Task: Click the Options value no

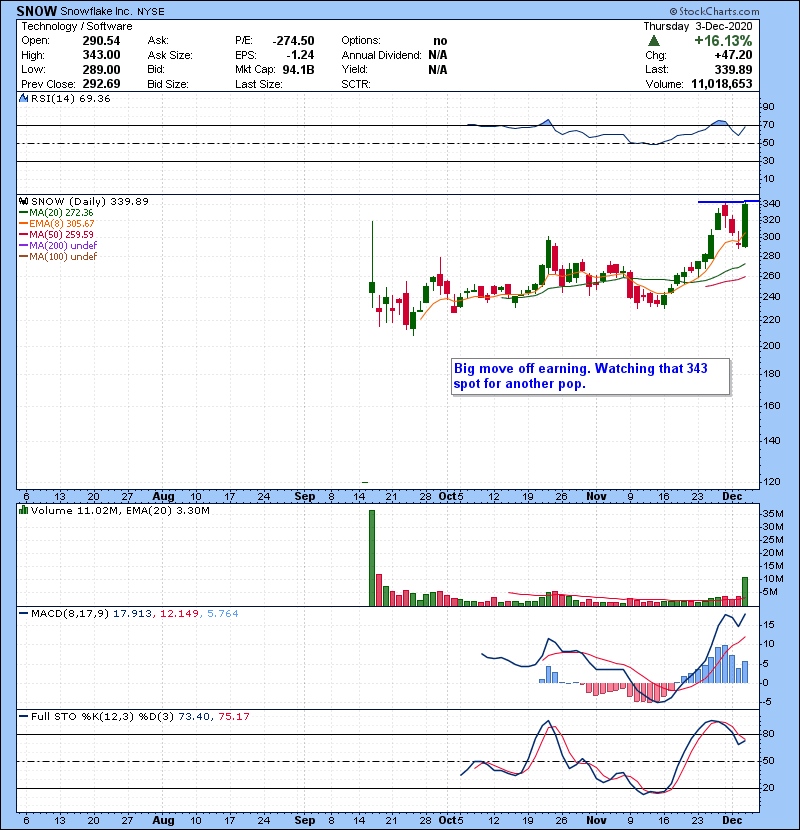Action: pyautogui.click(x=440, y=41)
